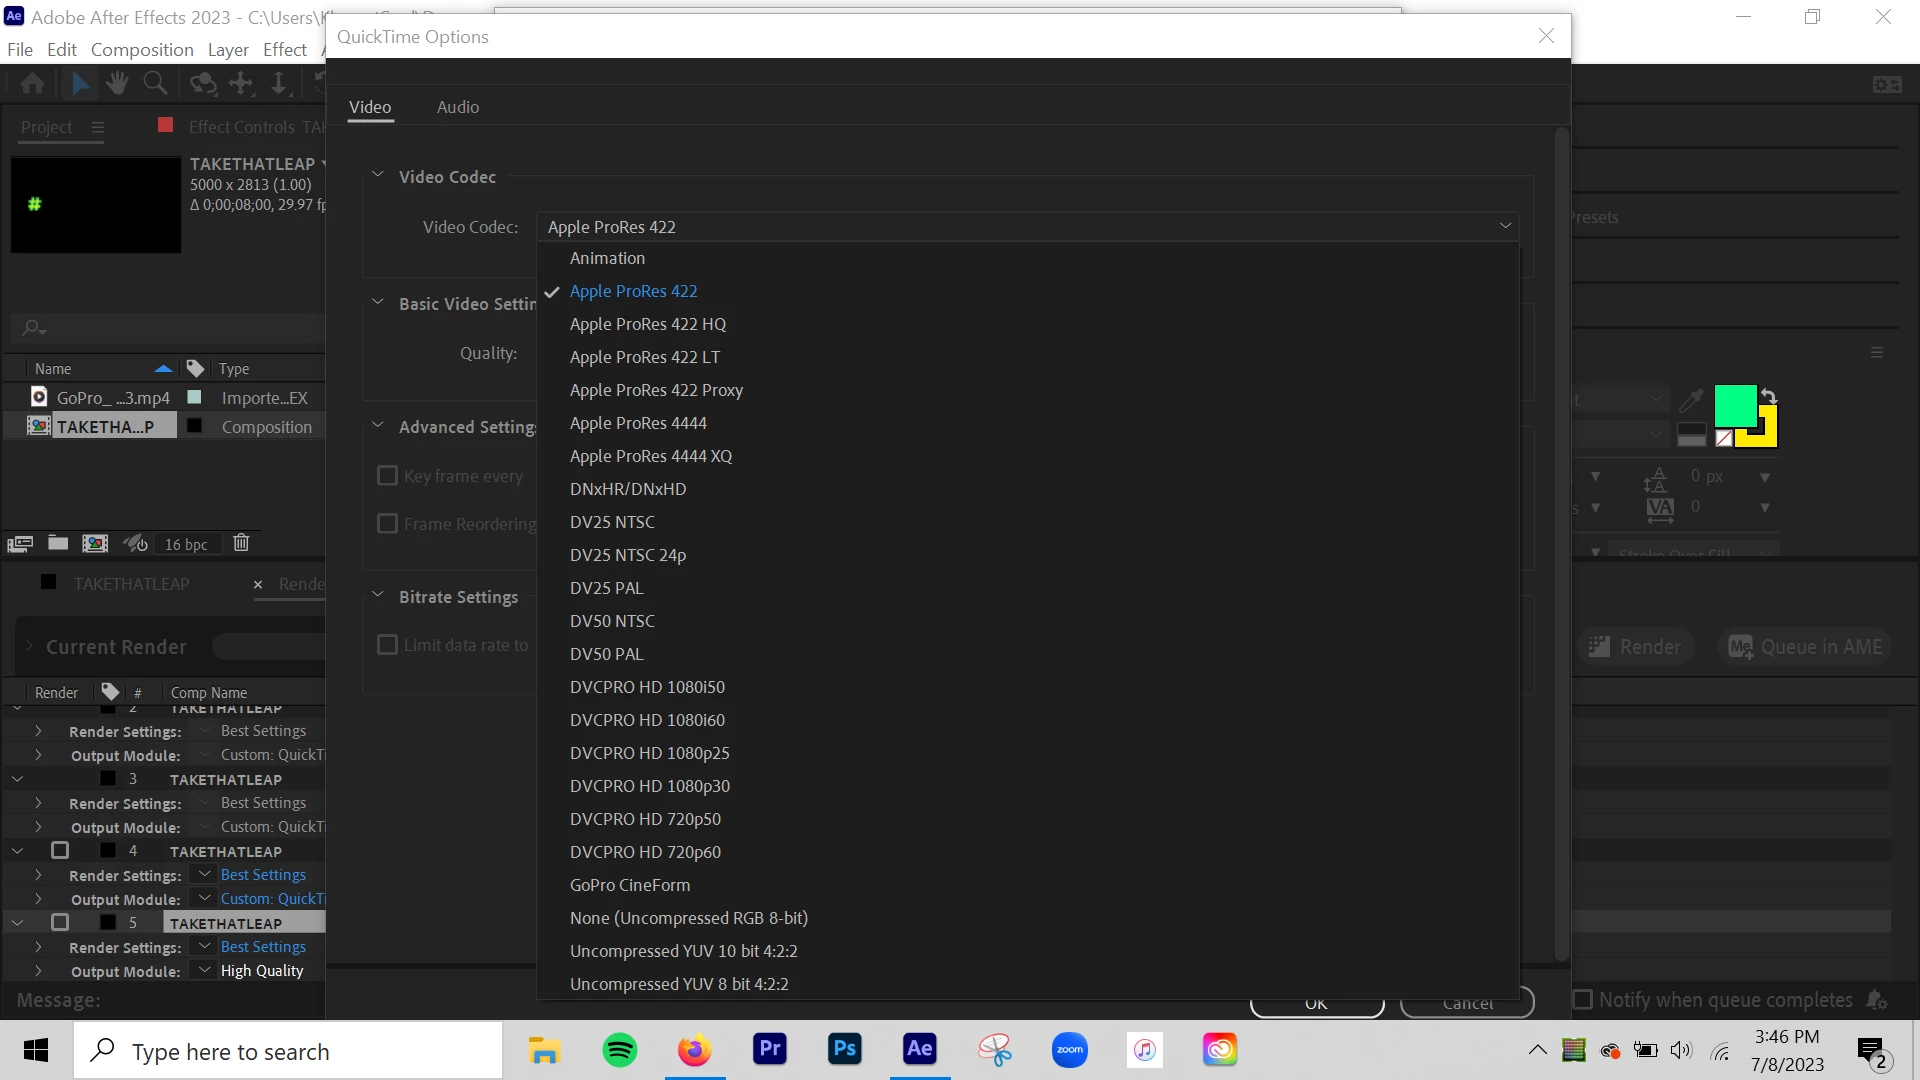1920x1080 pixels.
Task: Close the Video Codec dropdown arrow
Action: pyautogui.click(x=1505, y=226)
